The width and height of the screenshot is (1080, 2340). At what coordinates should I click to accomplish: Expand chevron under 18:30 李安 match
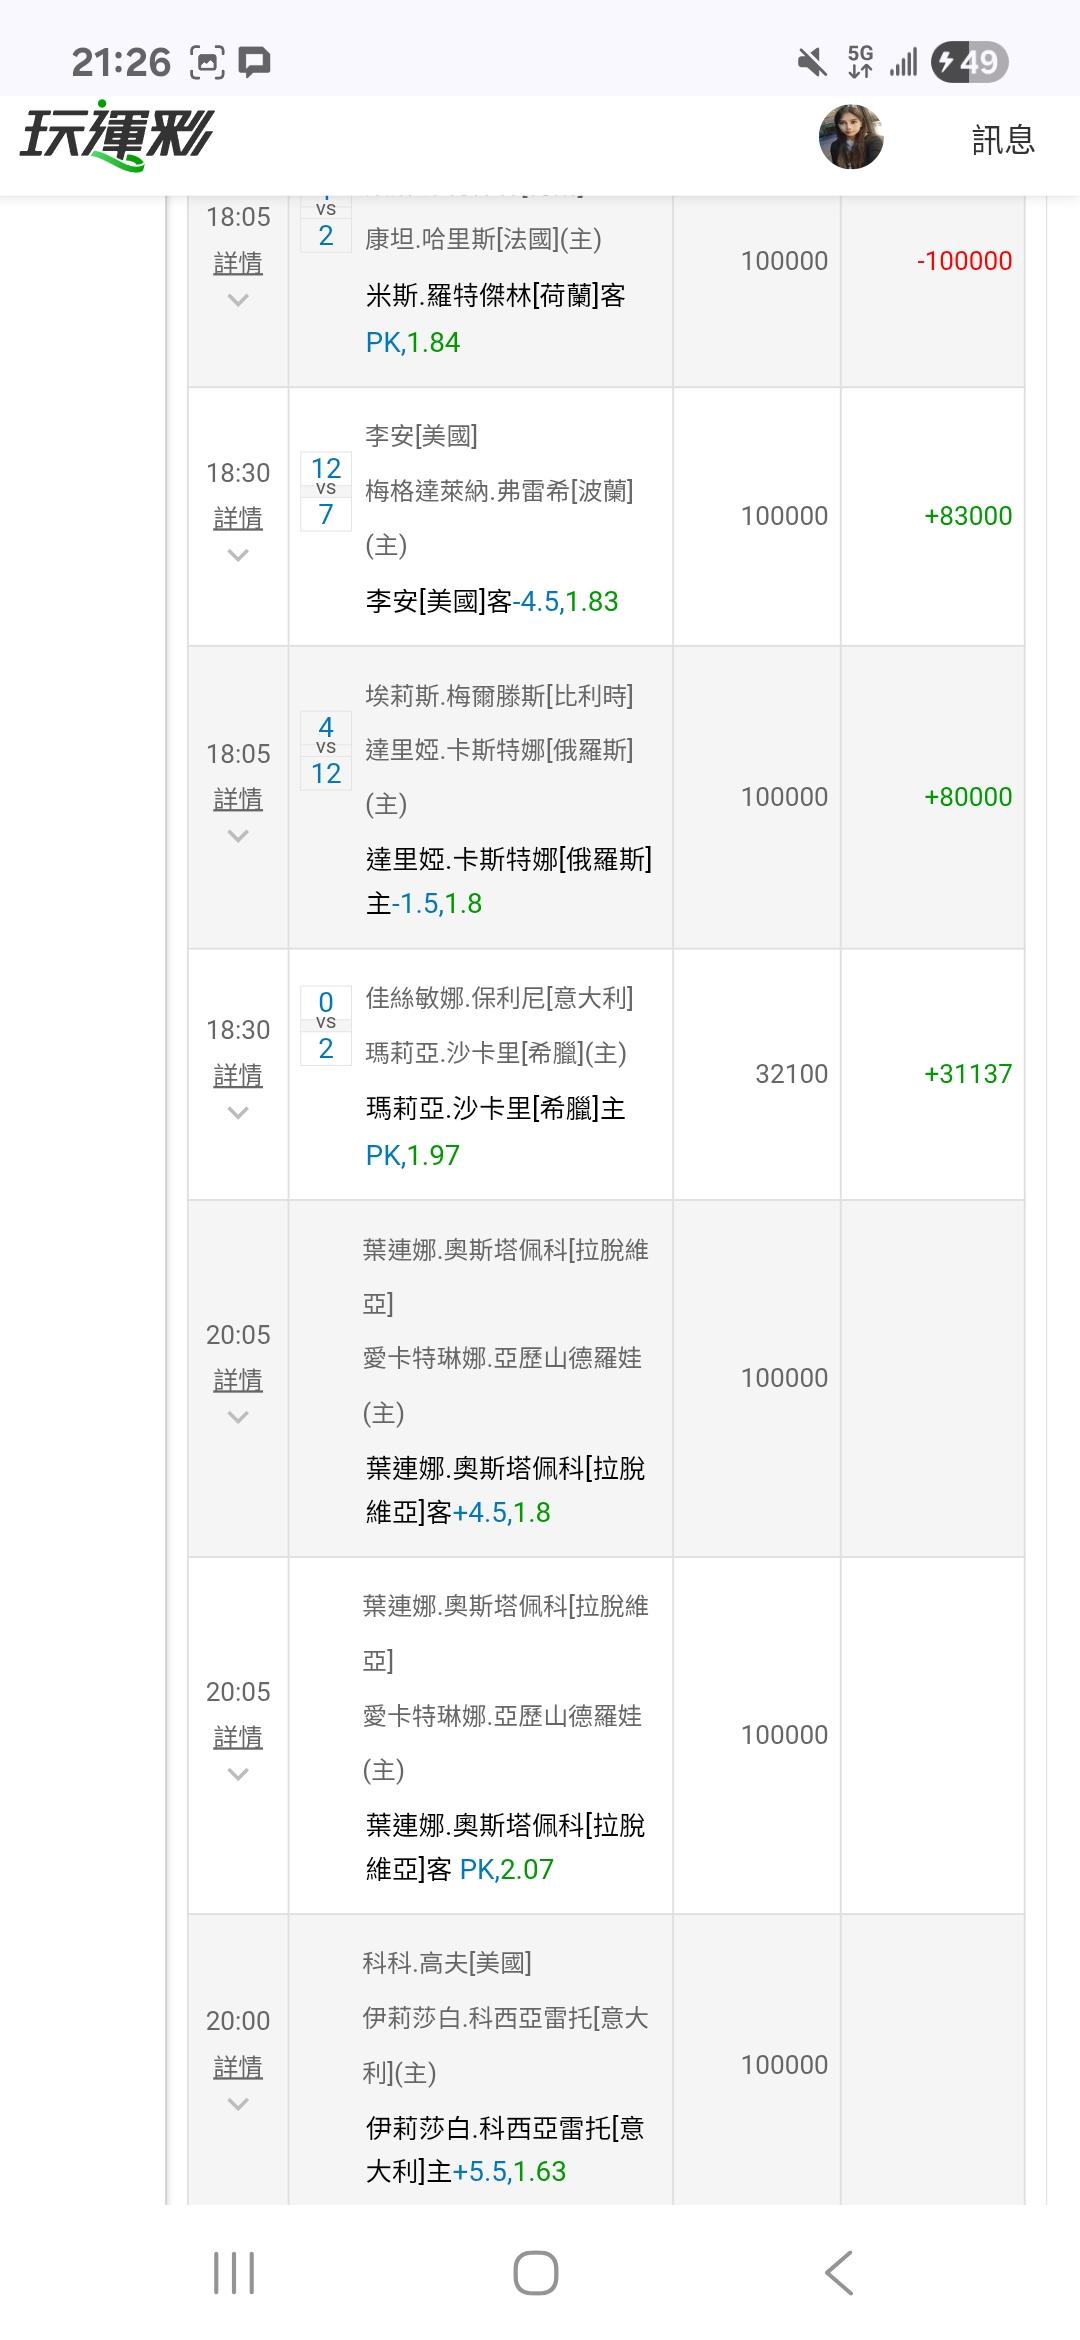click(x=238, y=555)
